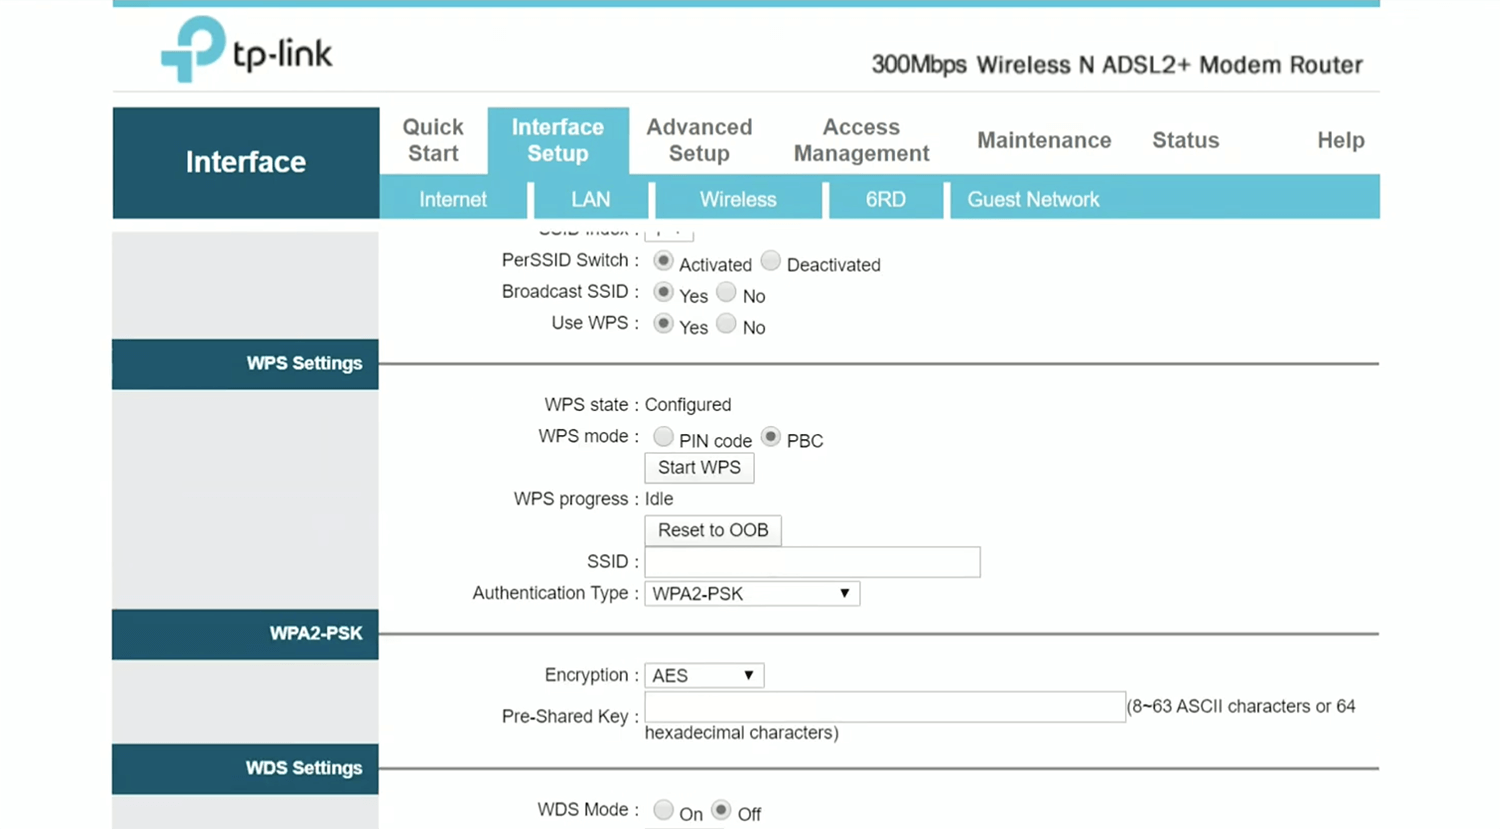Select the Internet sub-tab

coord(453,199)
